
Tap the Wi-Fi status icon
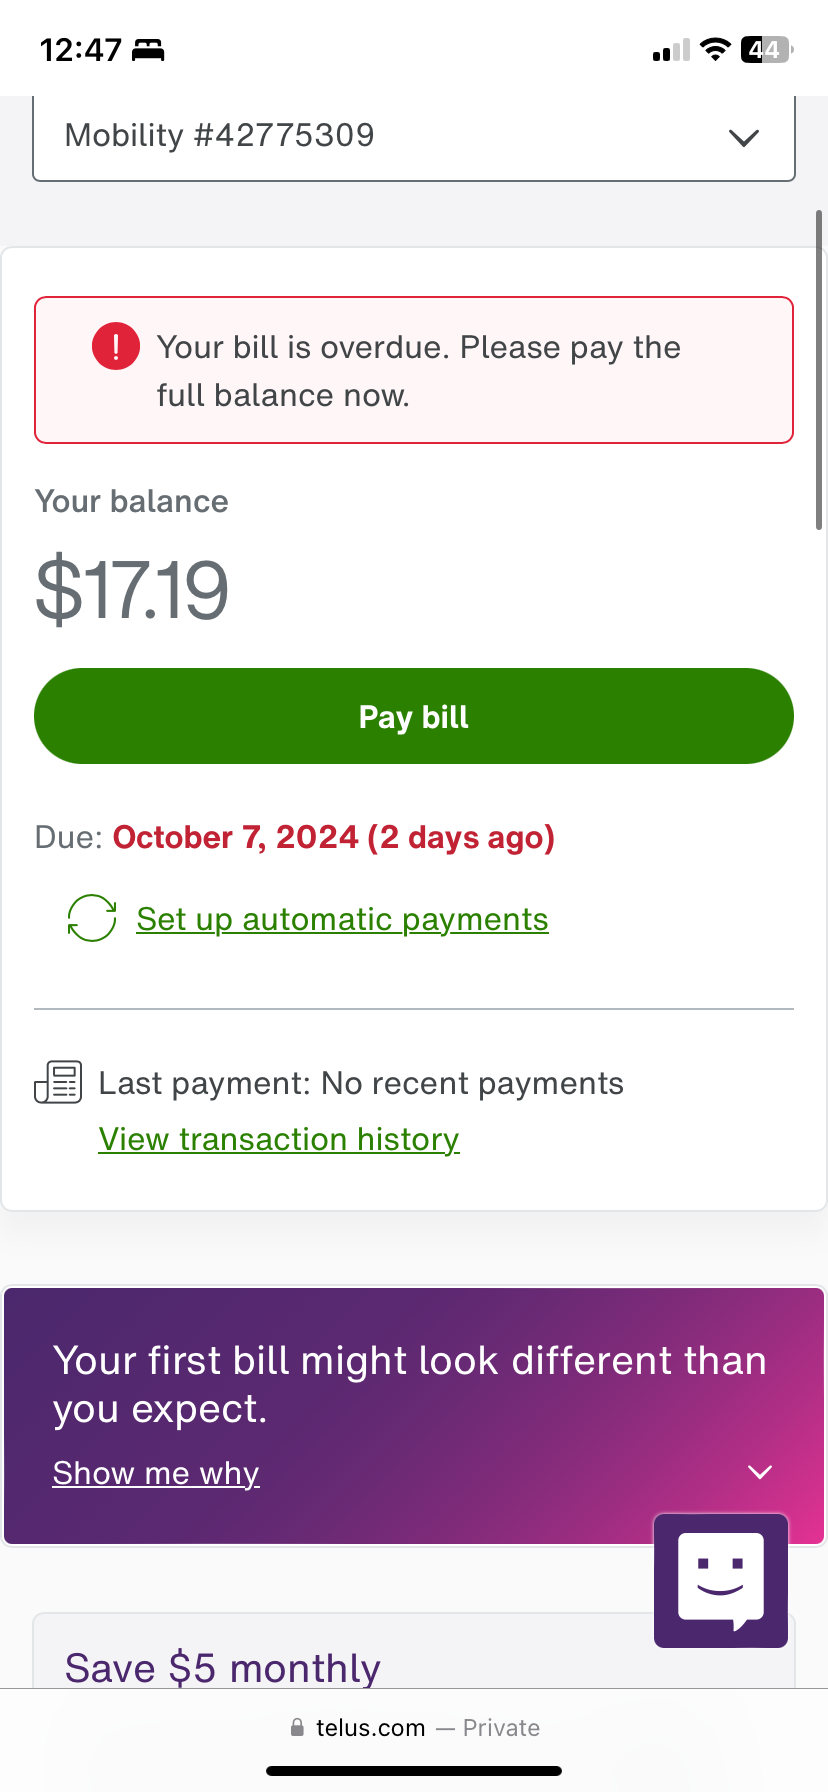(714, 50)
